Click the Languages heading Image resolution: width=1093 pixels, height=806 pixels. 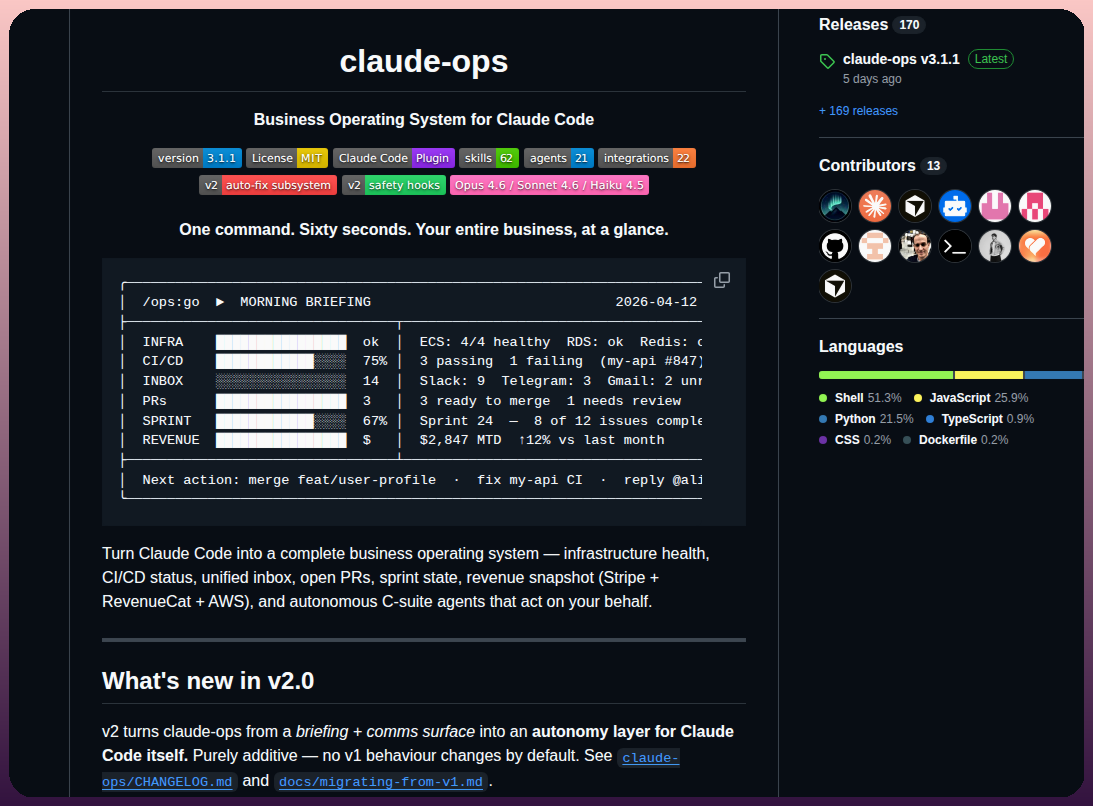[x=861, y=347]
